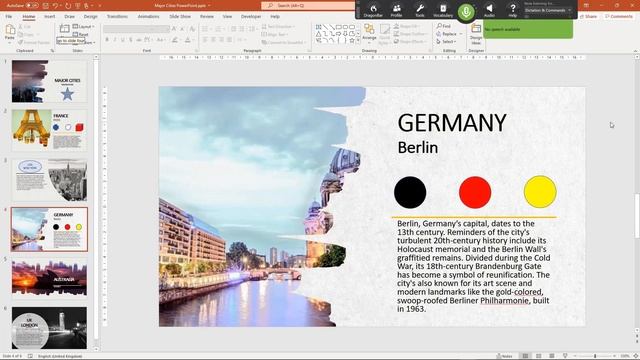Switch to the View tab

pos(227,16)
